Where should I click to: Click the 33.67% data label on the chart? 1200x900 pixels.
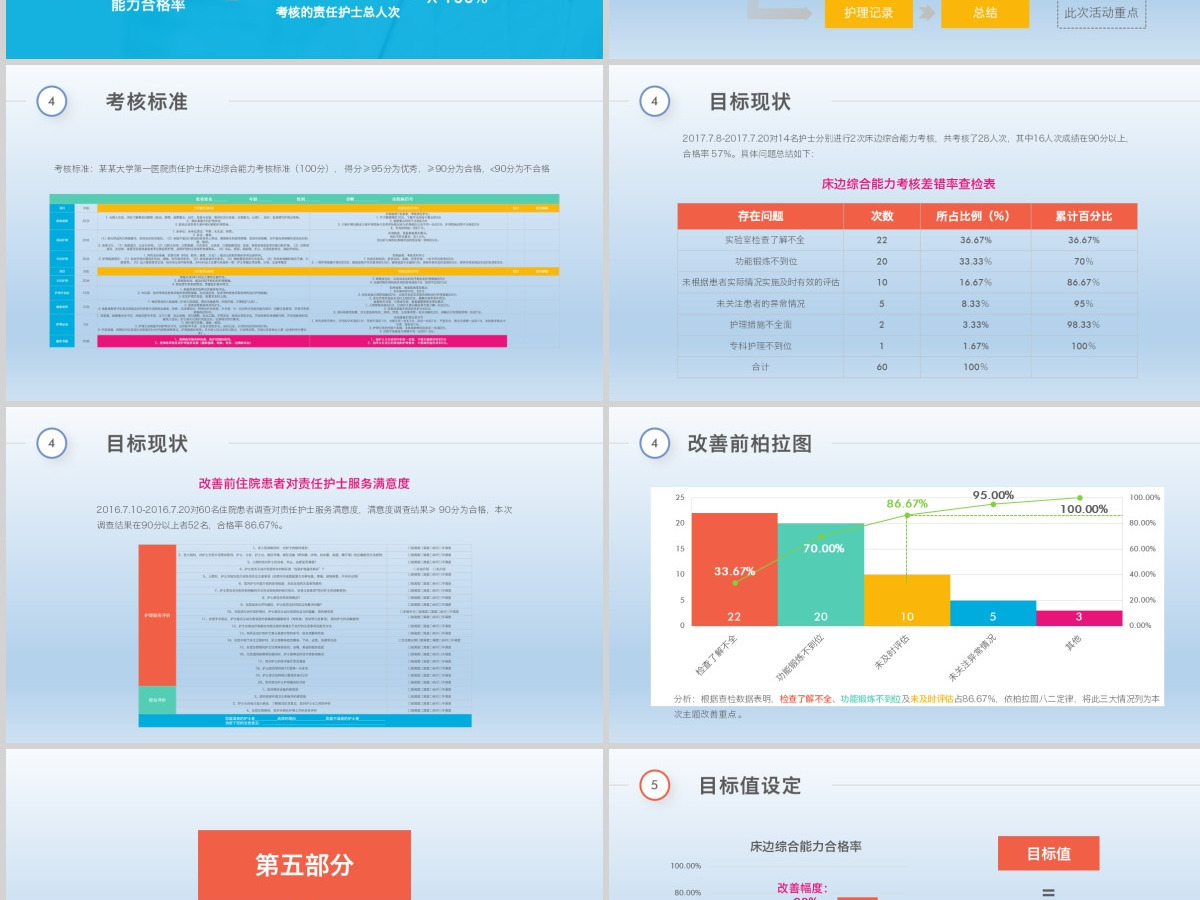click(x=735, y=571)
